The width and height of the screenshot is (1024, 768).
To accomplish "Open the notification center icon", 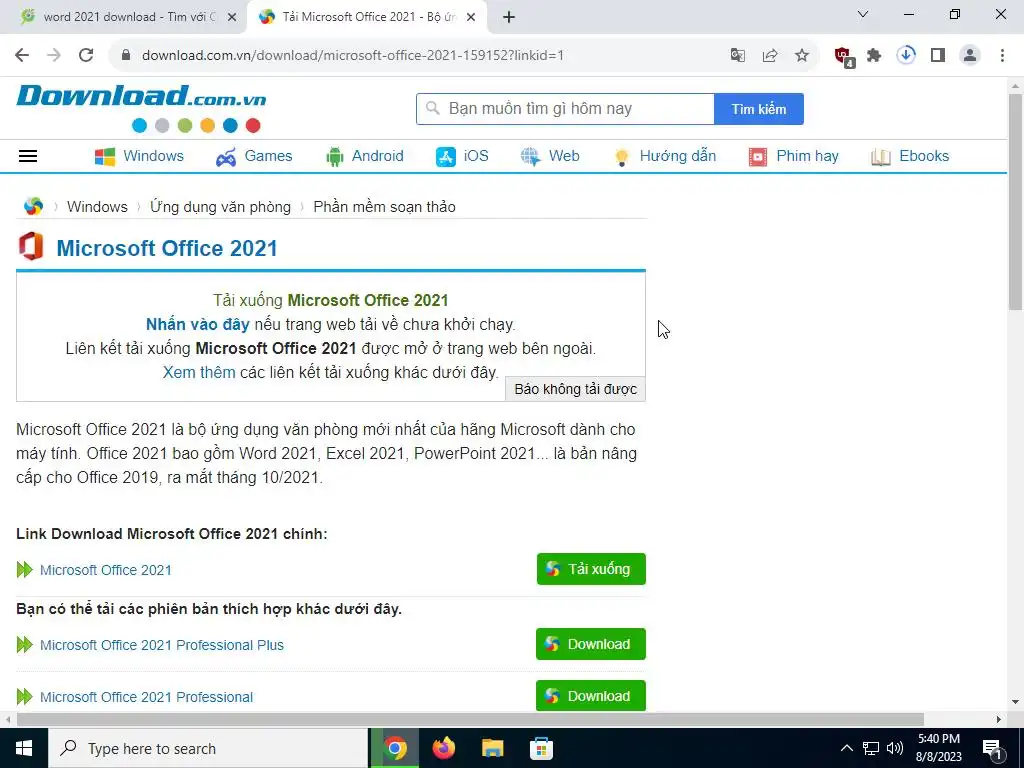I will coord(992,748).
